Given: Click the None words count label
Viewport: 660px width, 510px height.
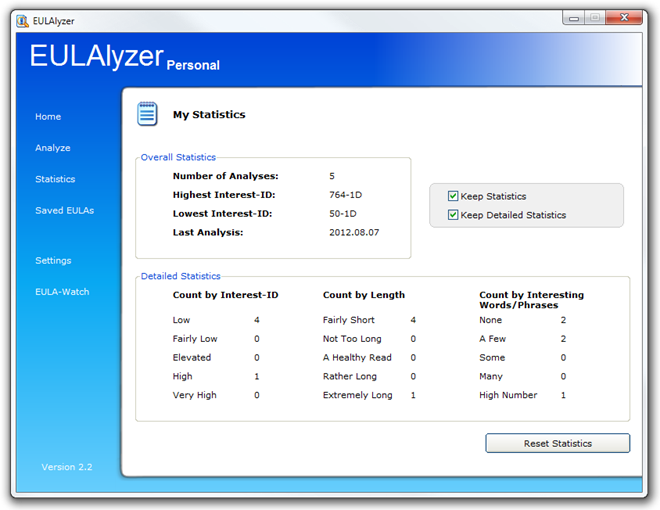Looking at the screenshot, I should point(490,320).
